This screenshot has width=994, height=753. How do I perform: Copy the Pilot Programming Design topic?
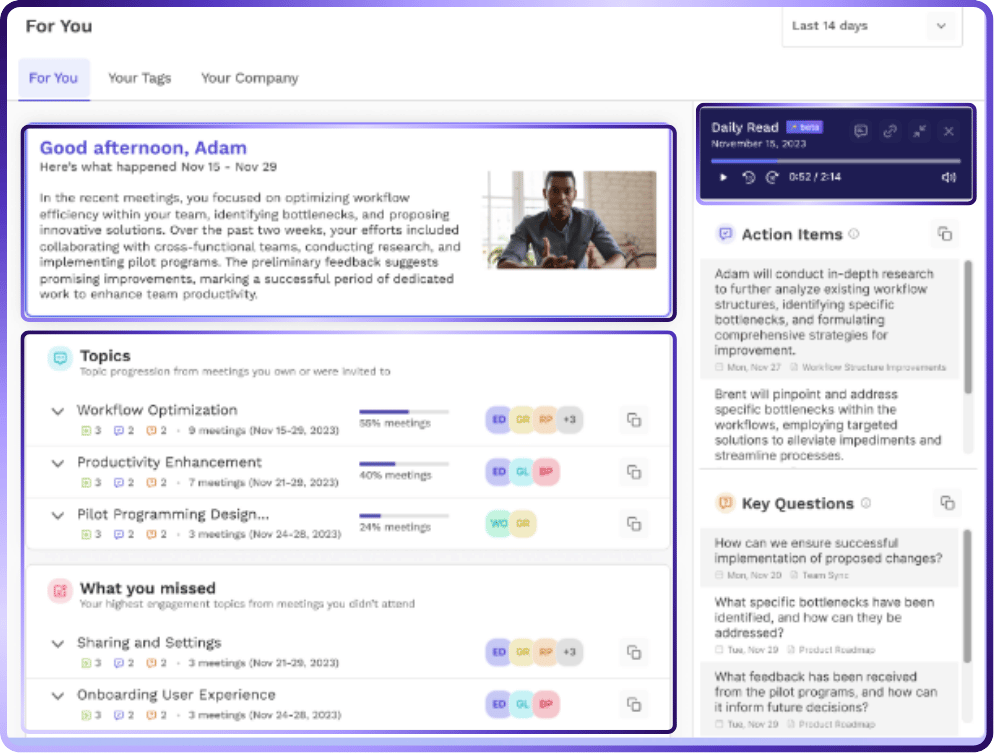click(x=633, y=524)
